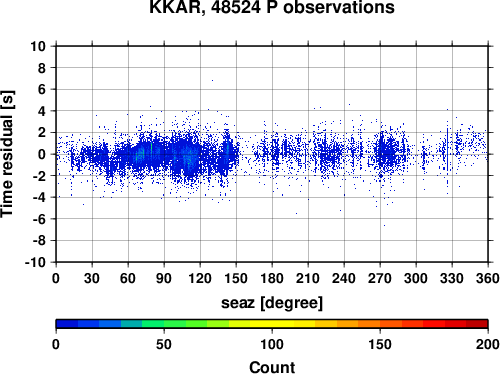Viewport: 500px width, 374px height.
Task: Click the x-axis tick label 180
Action: tap(272, 278)
